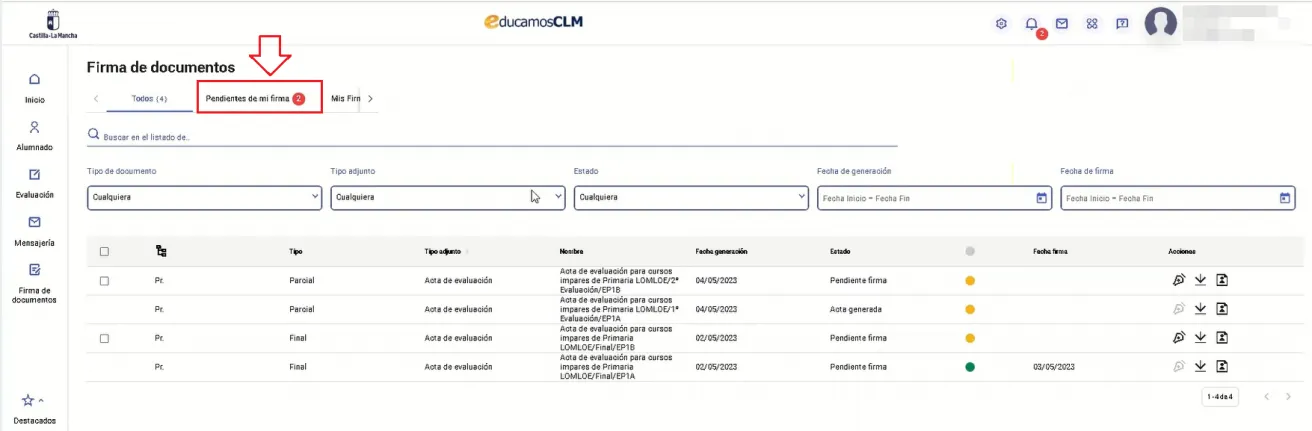
Task: Tick the checkbox for Final/EP1B row
Action: (104, 338)
